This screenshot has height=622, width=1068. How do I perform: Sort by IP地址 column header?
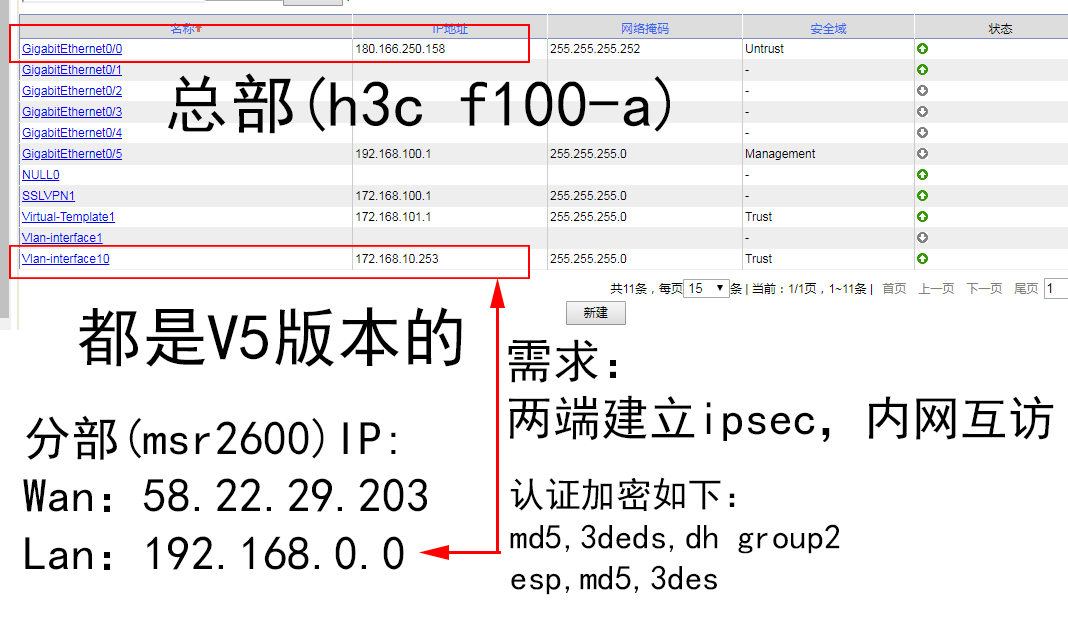(450, 29)
